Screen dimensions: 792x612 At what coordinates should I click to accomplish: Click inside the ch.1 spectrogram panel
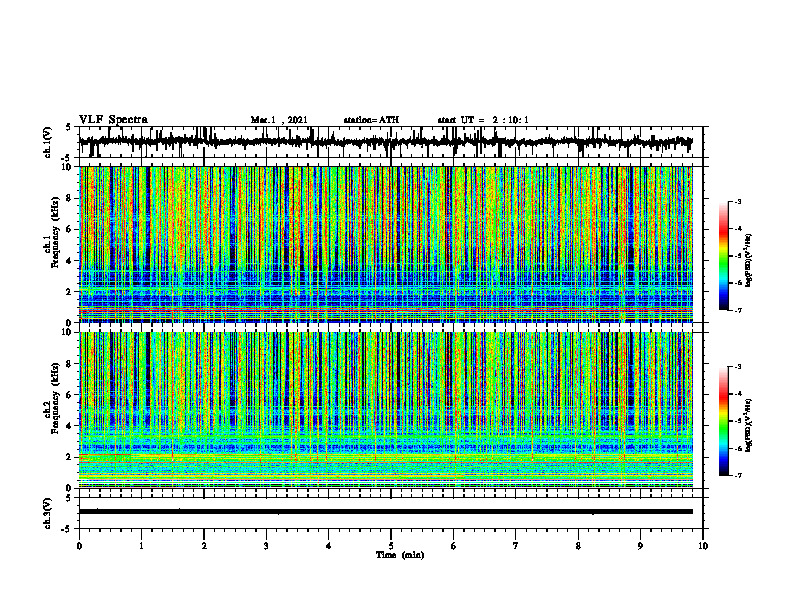click(386, 244)
